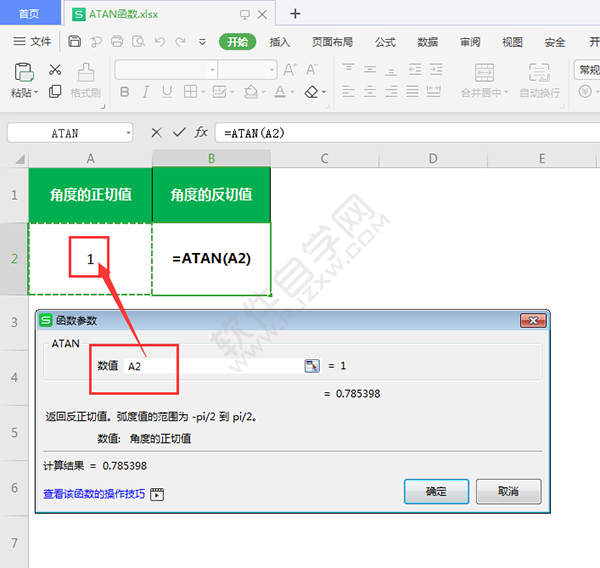Screen dimensions: 600x568
Task: Switch to the 数据 ribbon tab
Action: point(427,42)
